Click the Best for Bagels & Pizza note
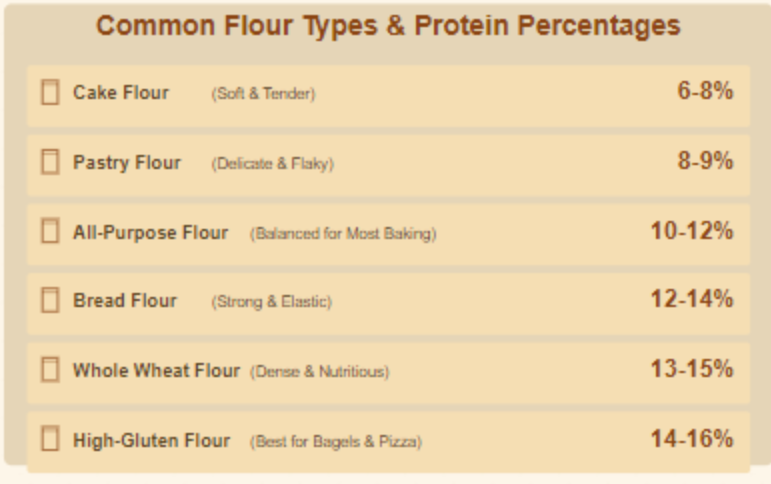 (x=336, y=442)
